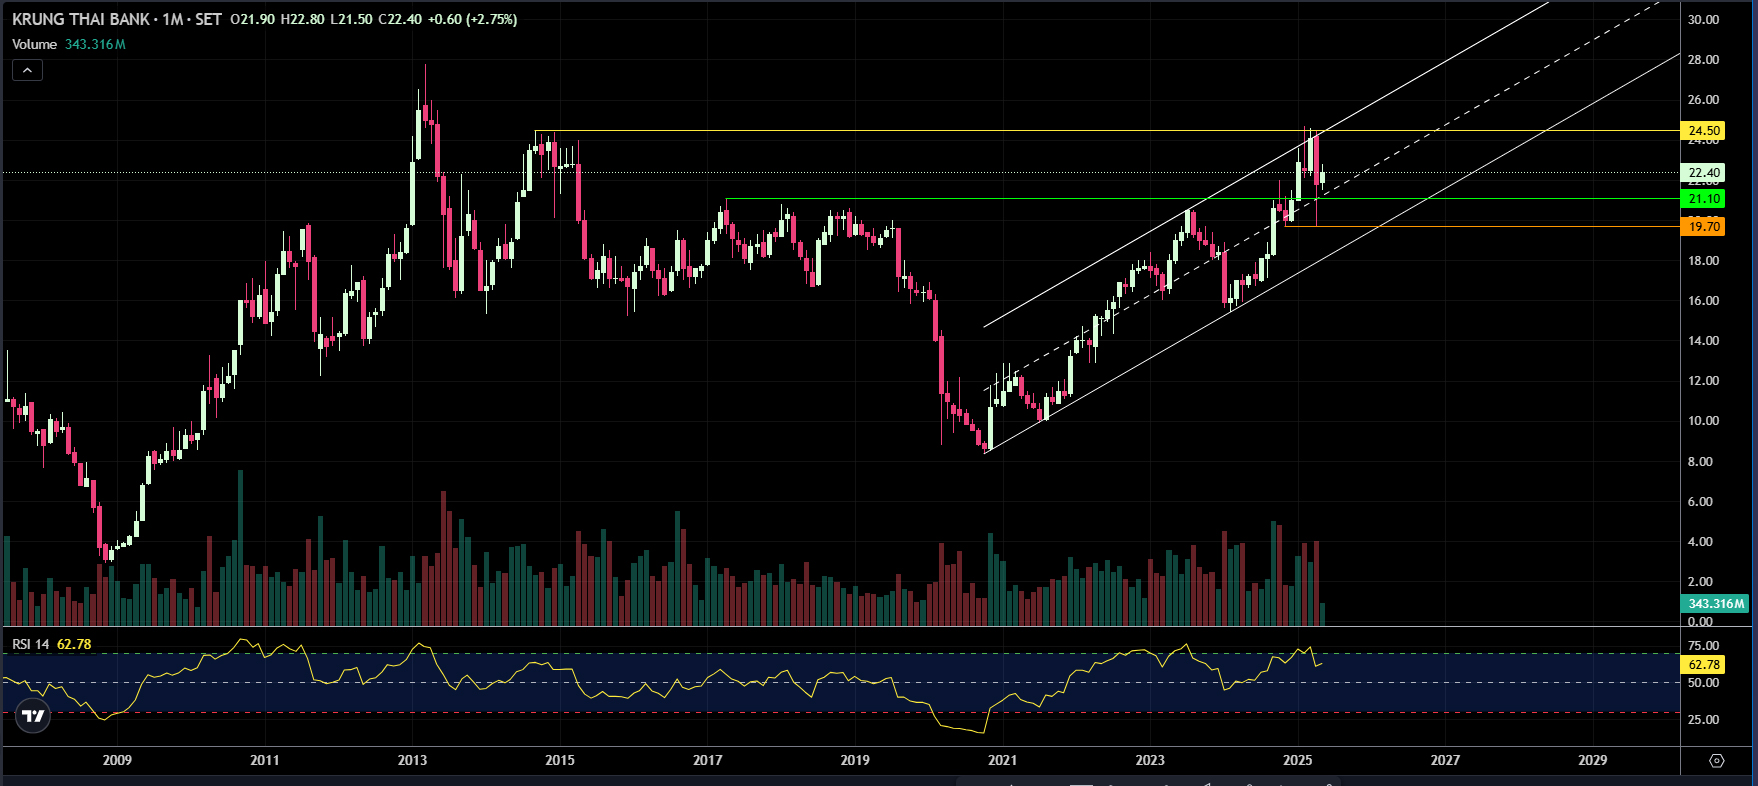The image size is (1758, 786).
Task: Select the green 21.10 price label on the scale
Action: (x=1704, y=199)
